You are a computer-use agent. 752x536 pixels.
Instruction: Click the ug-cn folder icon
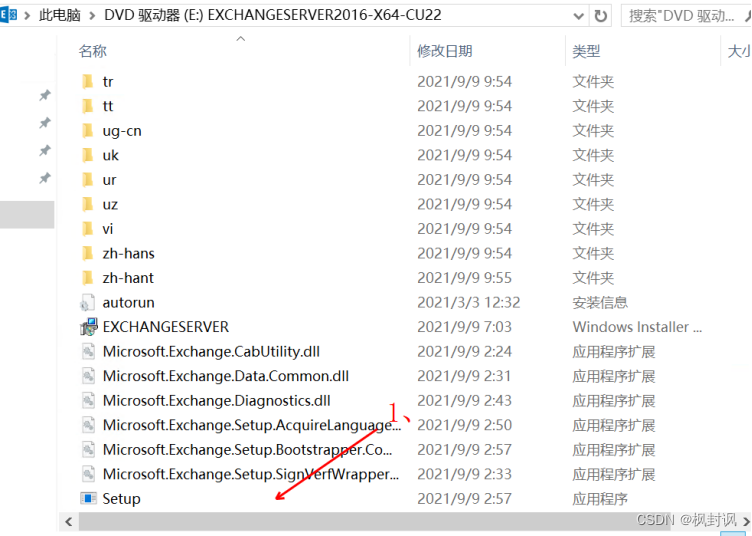coord(88,130)
